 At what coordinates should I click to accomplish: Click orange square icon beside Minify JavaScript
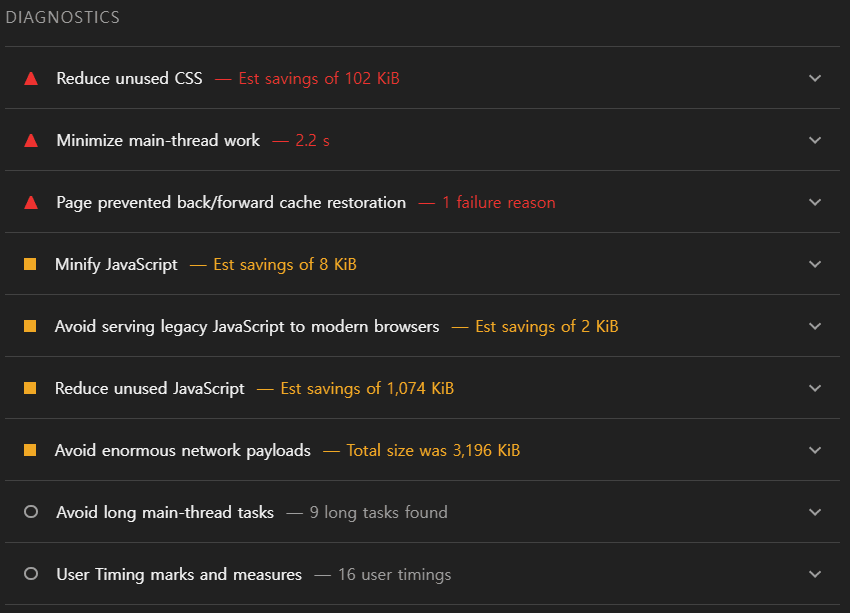[x=30, y=264]
